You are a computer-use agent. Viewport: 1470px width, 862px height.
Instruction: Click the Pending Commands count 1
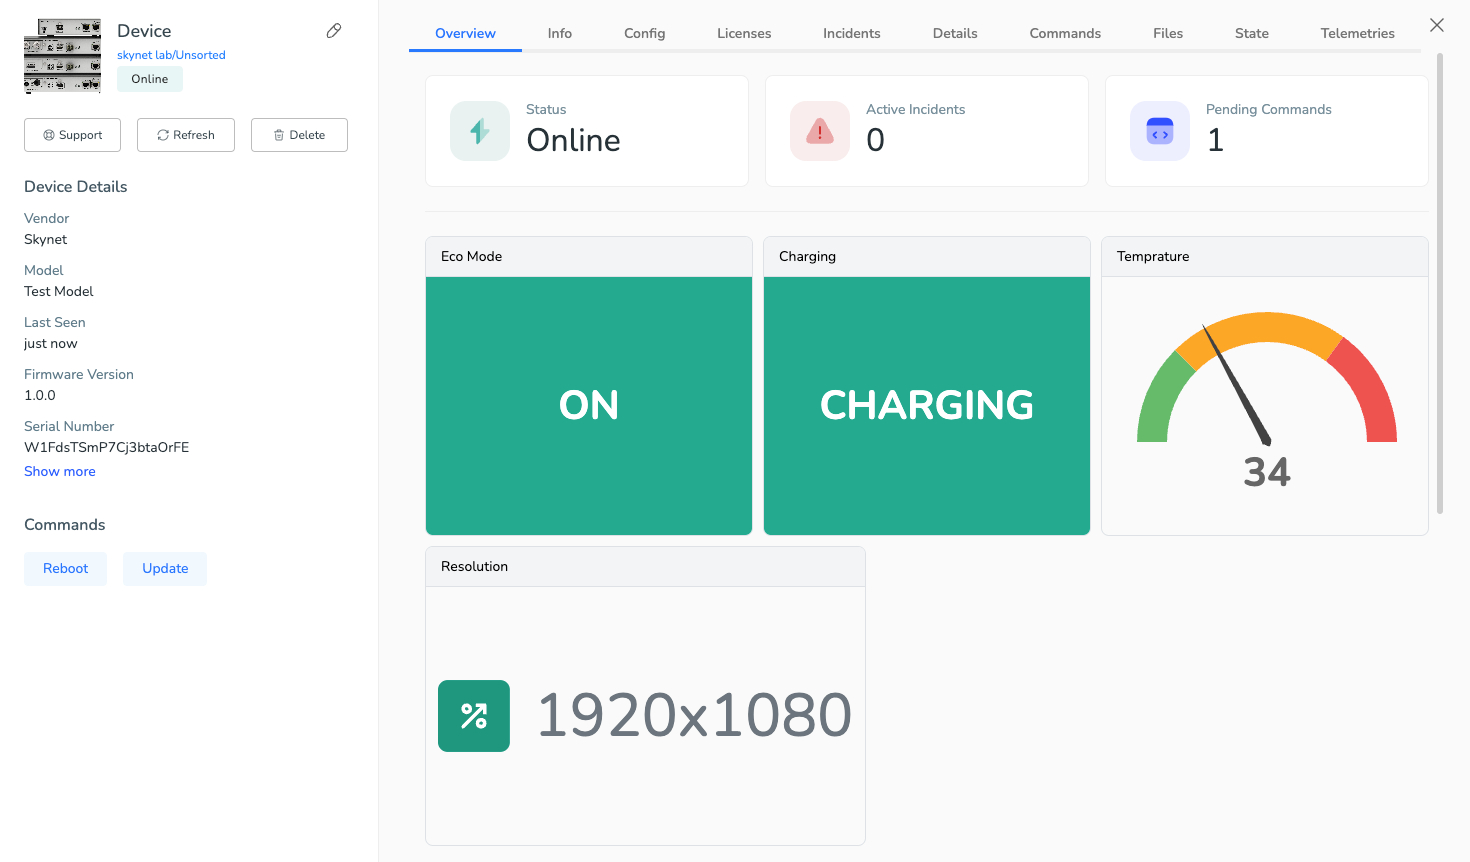click(x=1216, y=140)
